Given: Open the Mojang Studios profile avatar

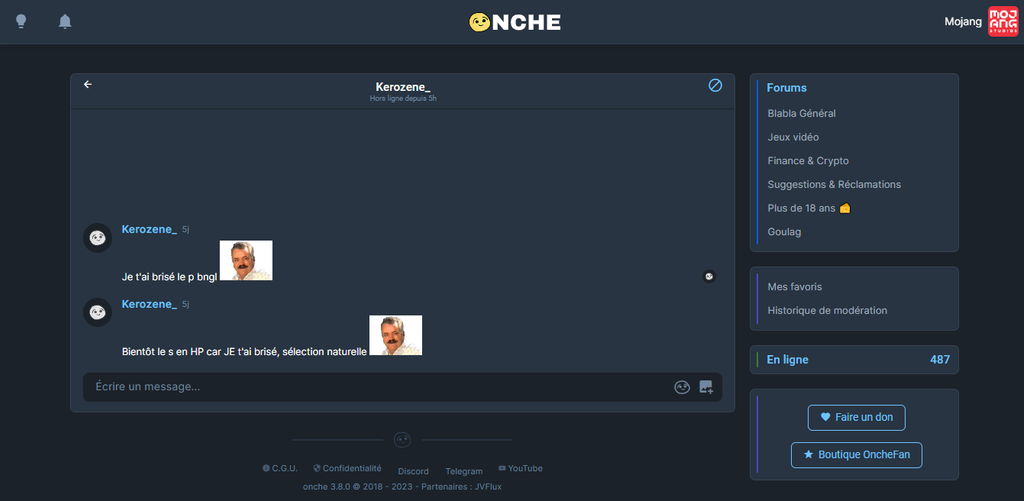Looking at the screenshot, I should click(x=1003, y=22).
